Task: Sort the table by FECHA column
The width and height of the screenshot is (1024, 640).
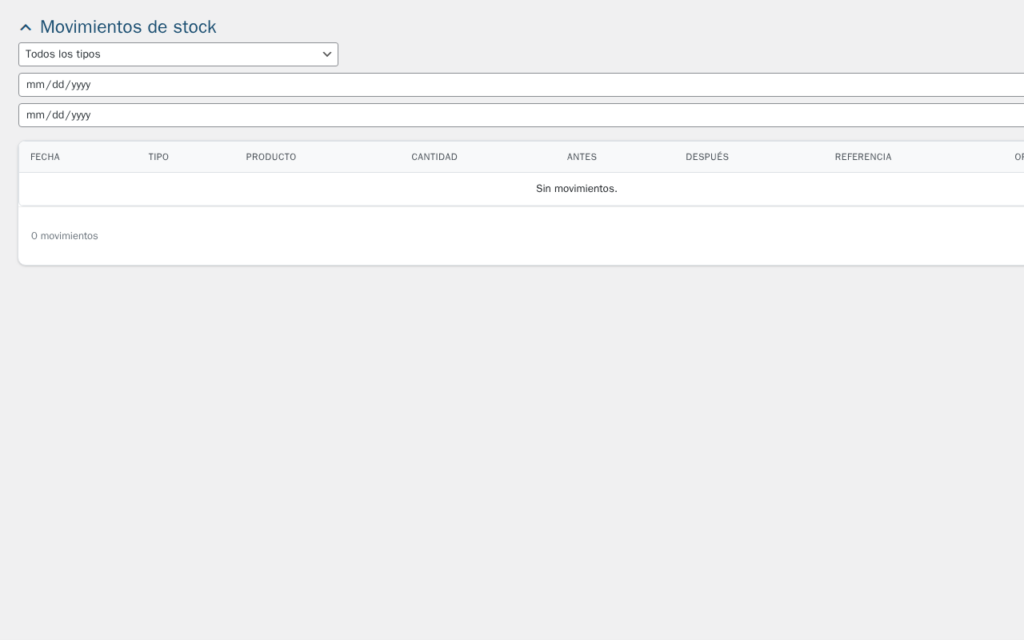Action: click(45, 157)
